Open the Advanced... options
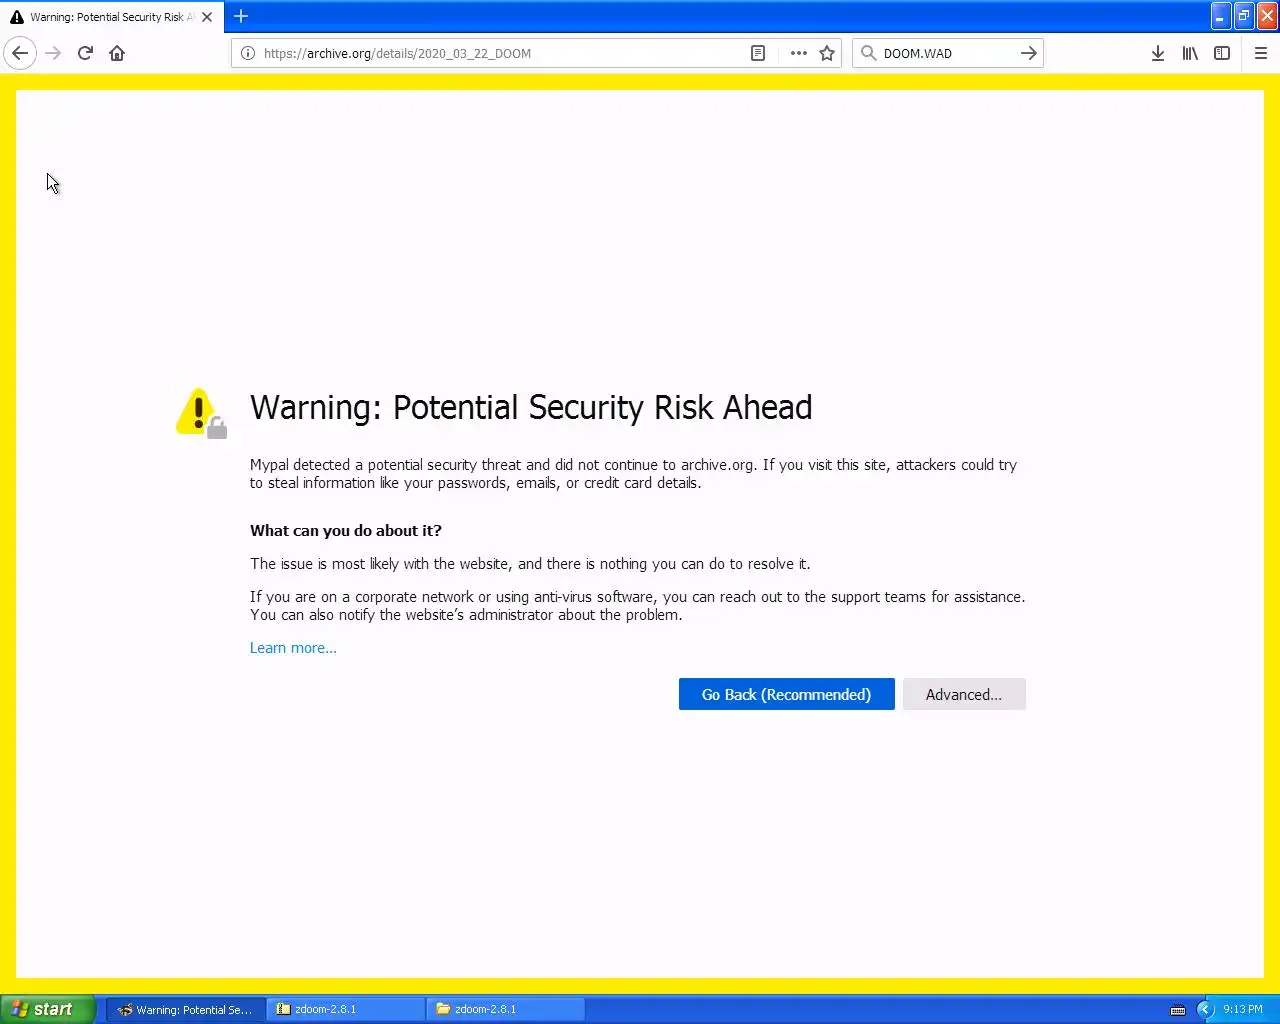 click(964, 694)
